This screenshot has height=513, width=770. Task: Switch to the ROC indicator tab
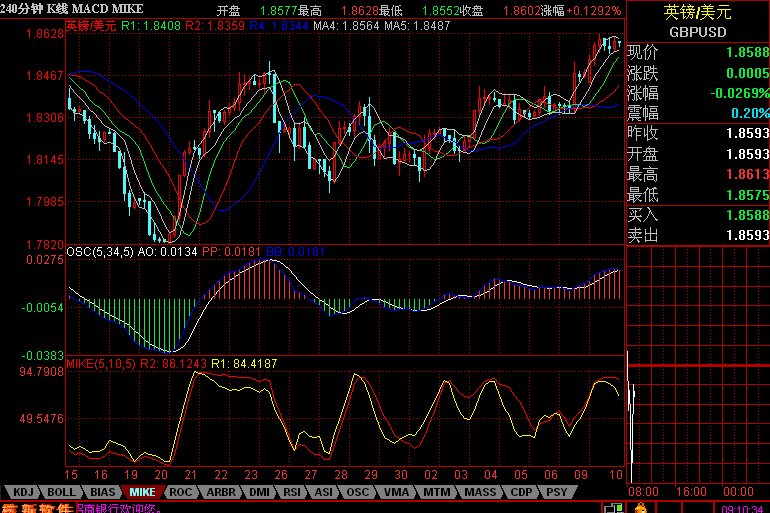tap(180, 492)
